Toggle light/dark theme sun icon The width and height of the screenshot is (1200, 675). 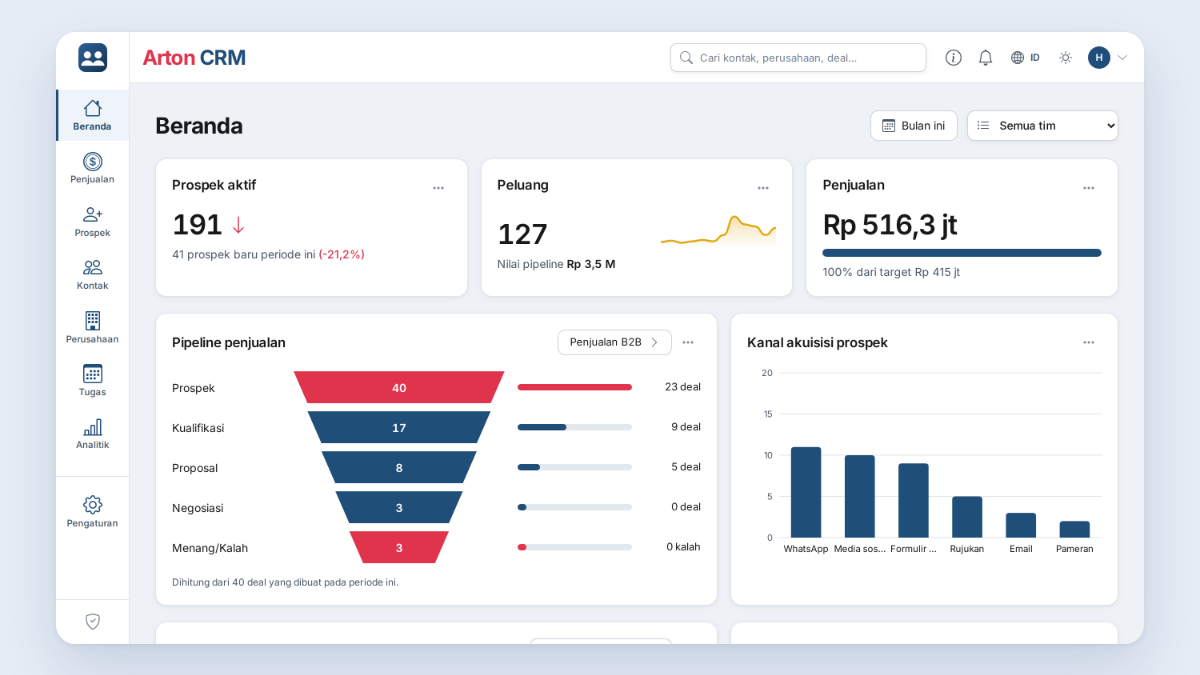(1065, 57)
